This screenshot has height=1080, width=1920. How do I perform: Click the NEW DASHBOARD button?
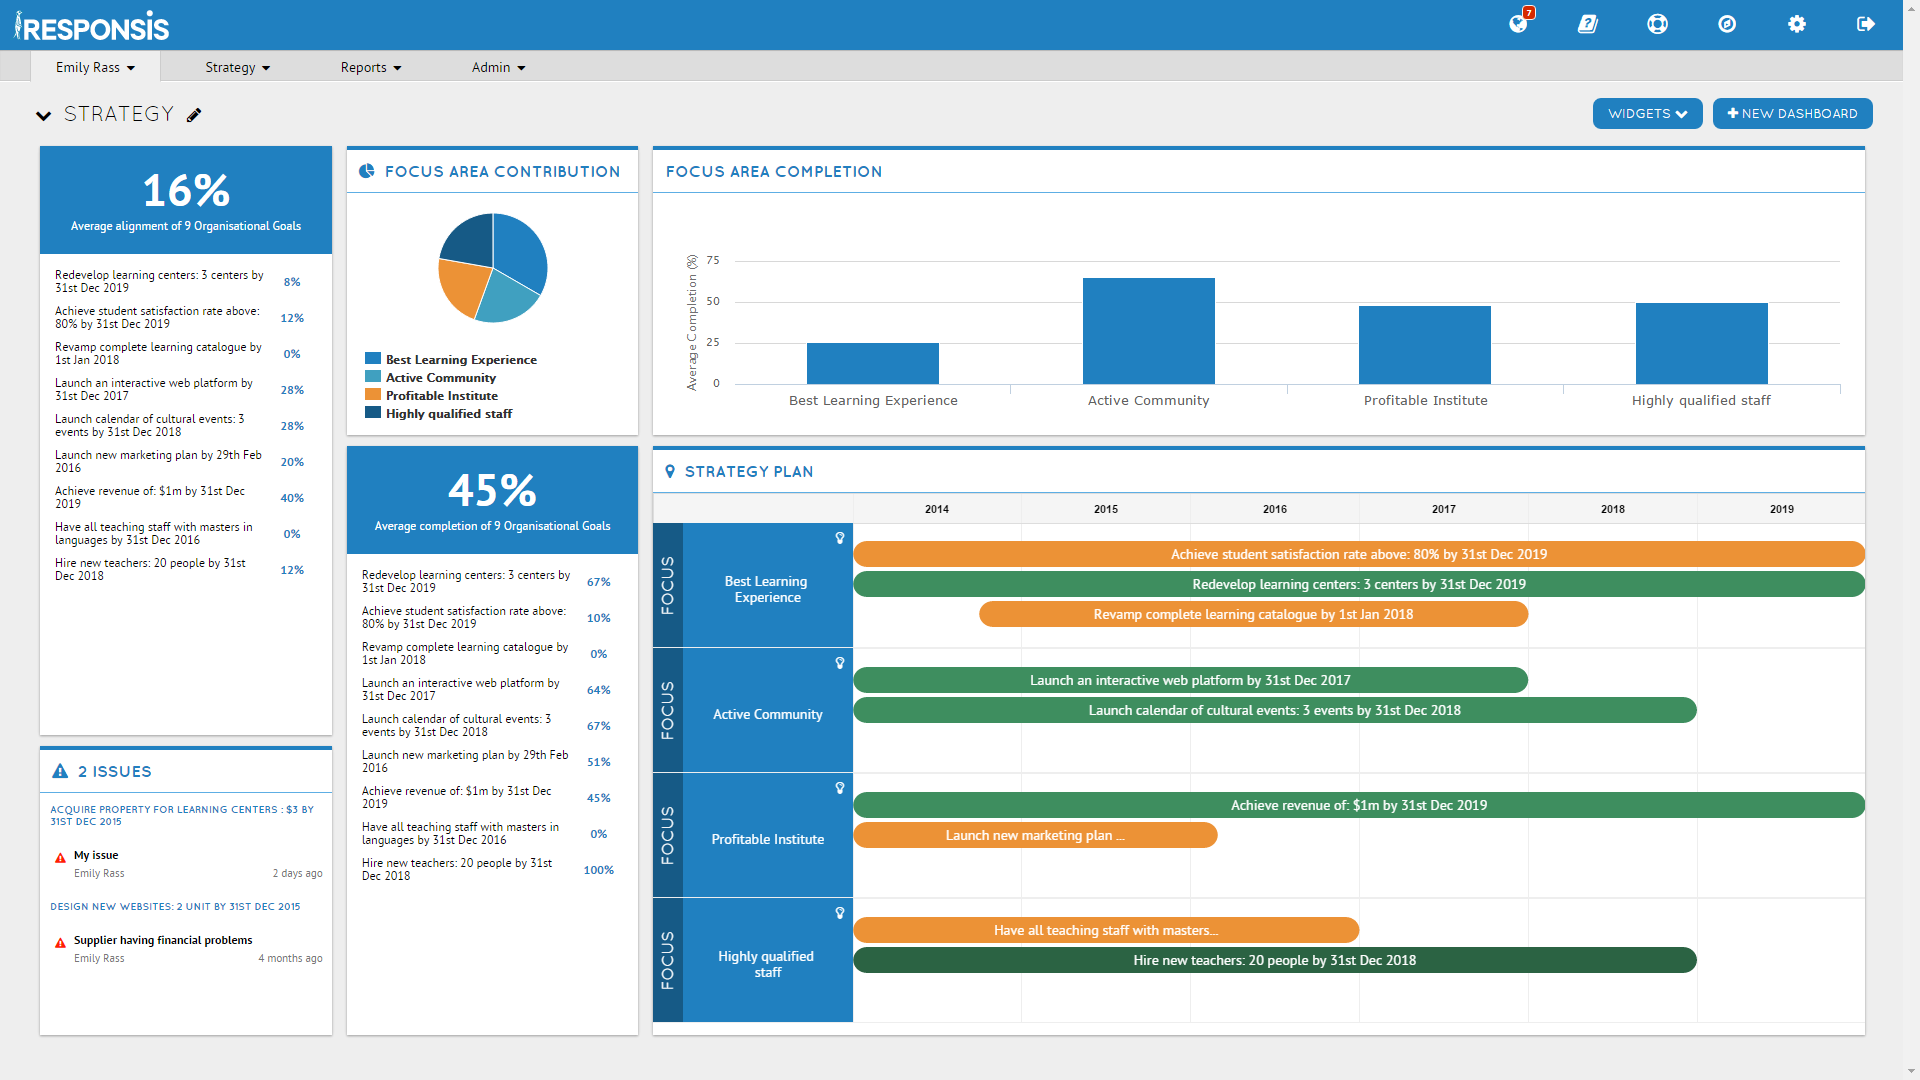coord(1792,114)
